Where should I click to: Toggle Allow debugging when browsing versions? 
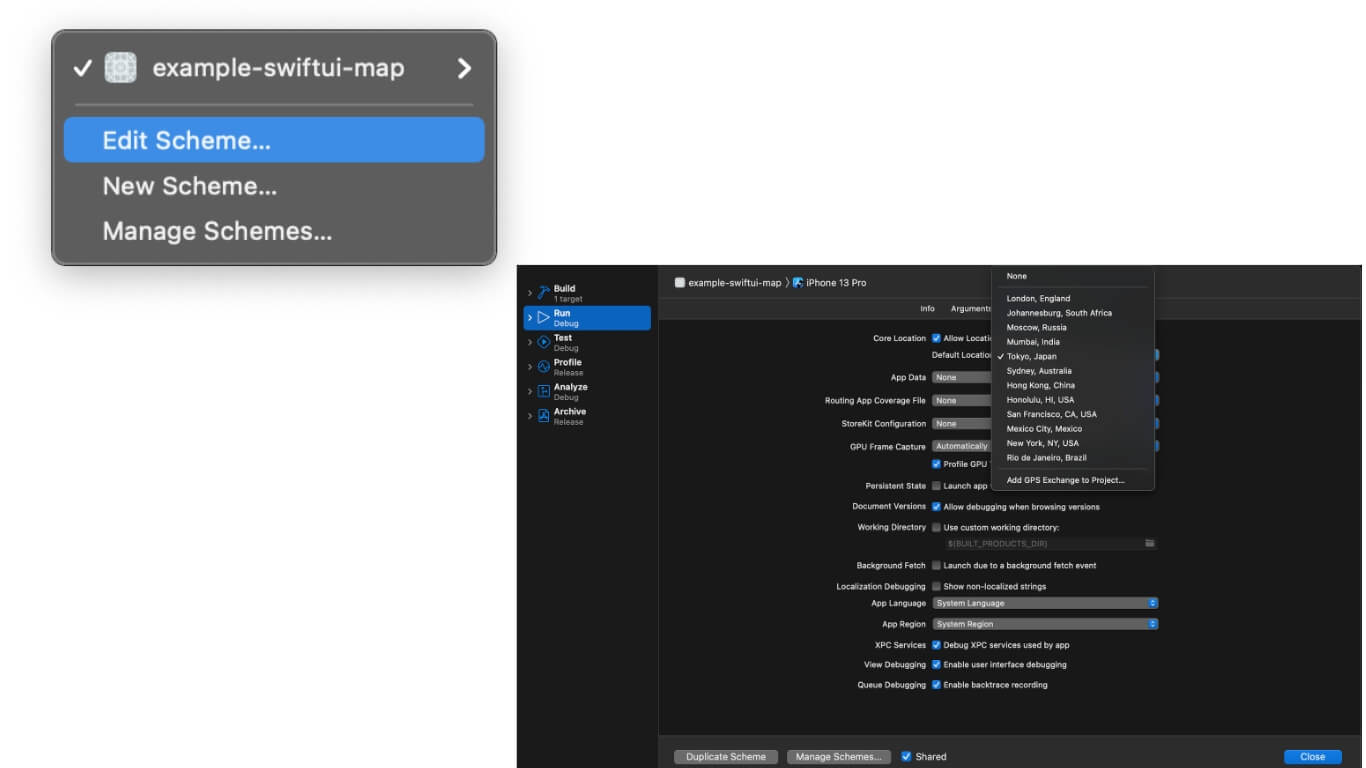(x=936, y=507)
